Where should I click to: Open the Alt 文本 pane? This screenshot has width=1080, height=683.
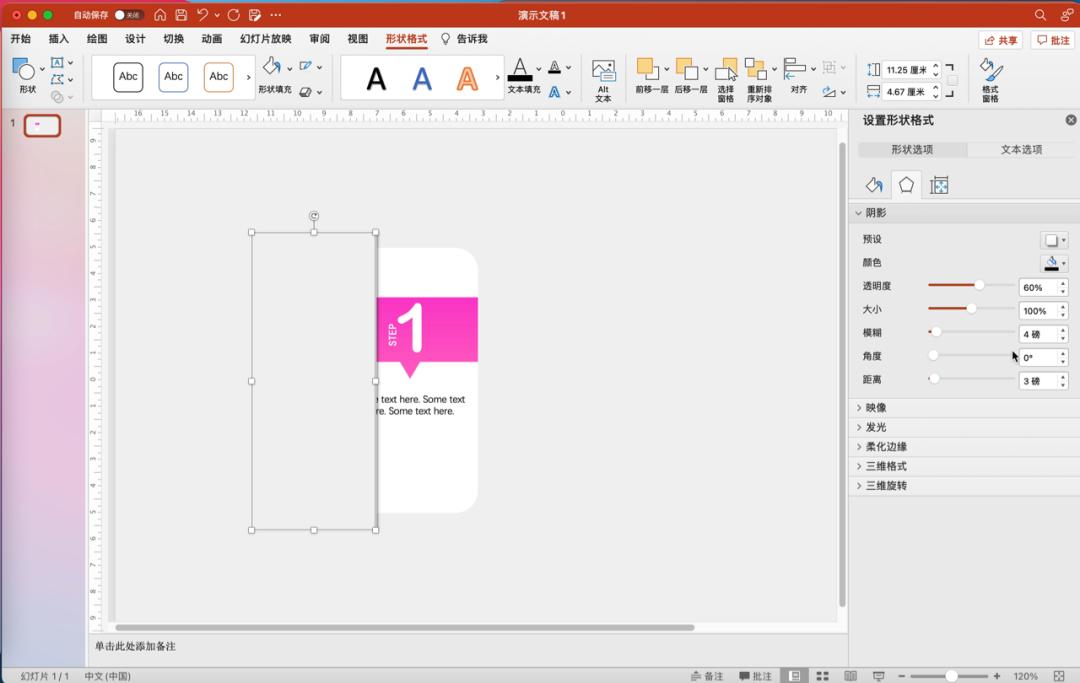603,78
